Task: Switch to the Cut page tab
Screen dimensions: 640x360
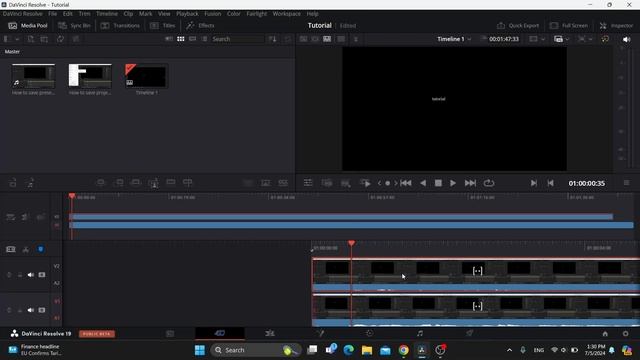Action: (x=220, y=333)
